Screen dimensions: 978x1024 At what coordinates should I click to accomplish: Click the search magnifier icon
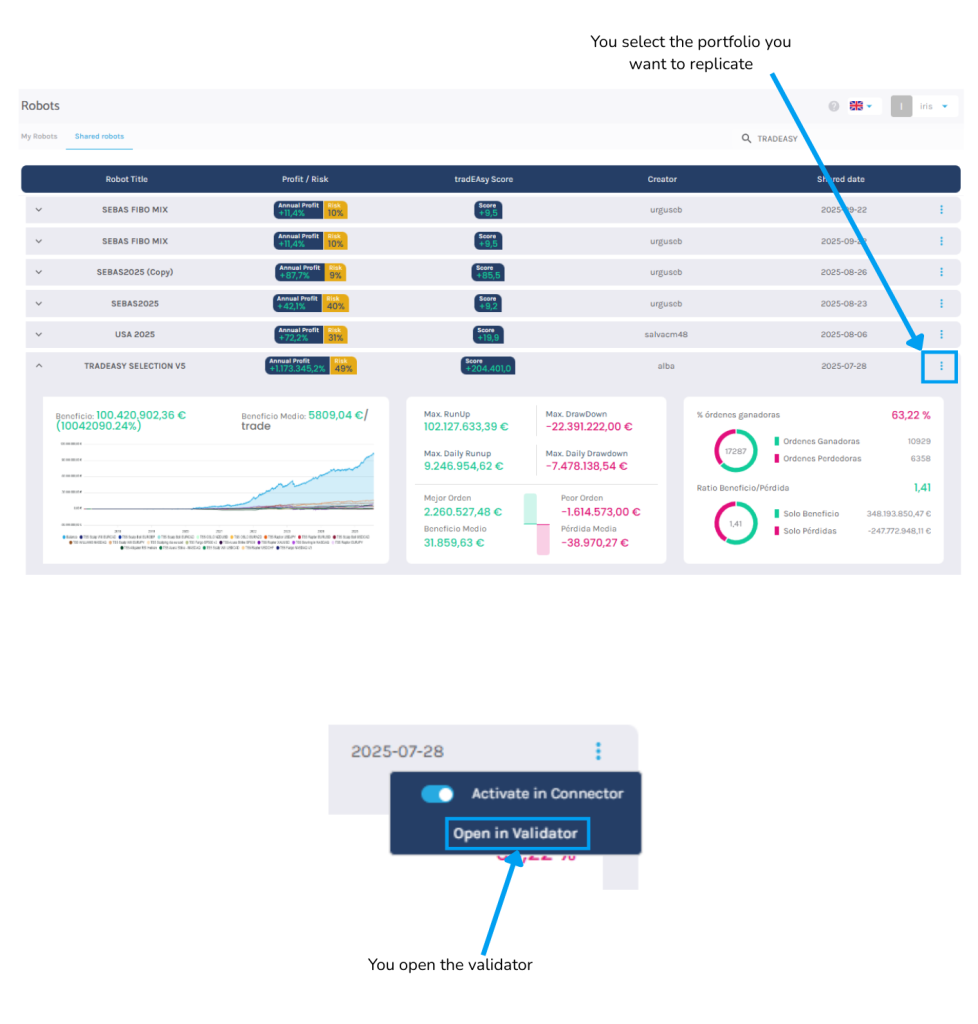point(746,139)
